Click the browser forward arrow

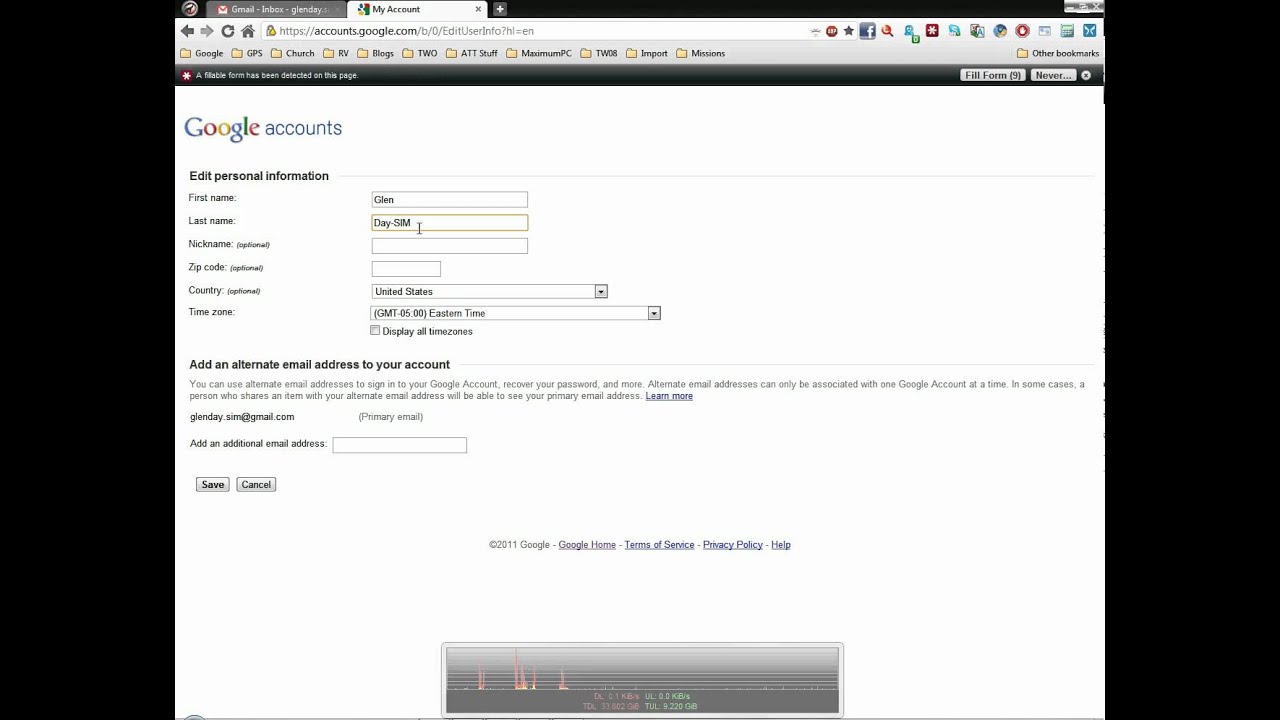[207, 31]
